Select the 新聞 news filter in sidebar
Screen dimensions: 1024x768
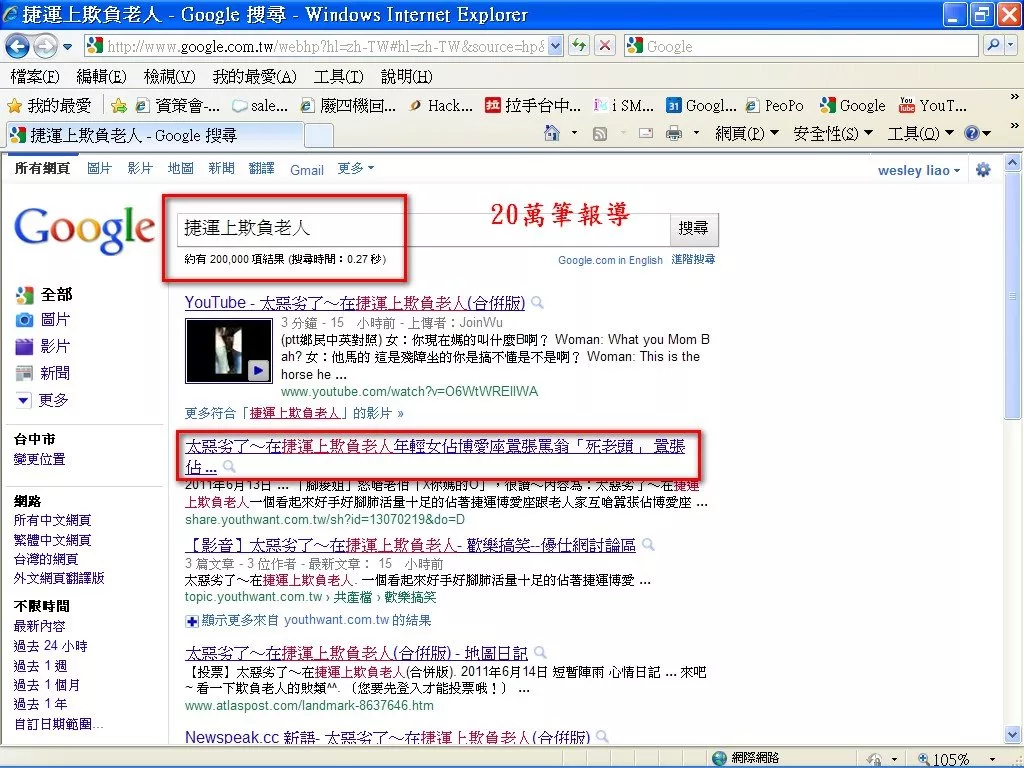[x=43, y=373]
